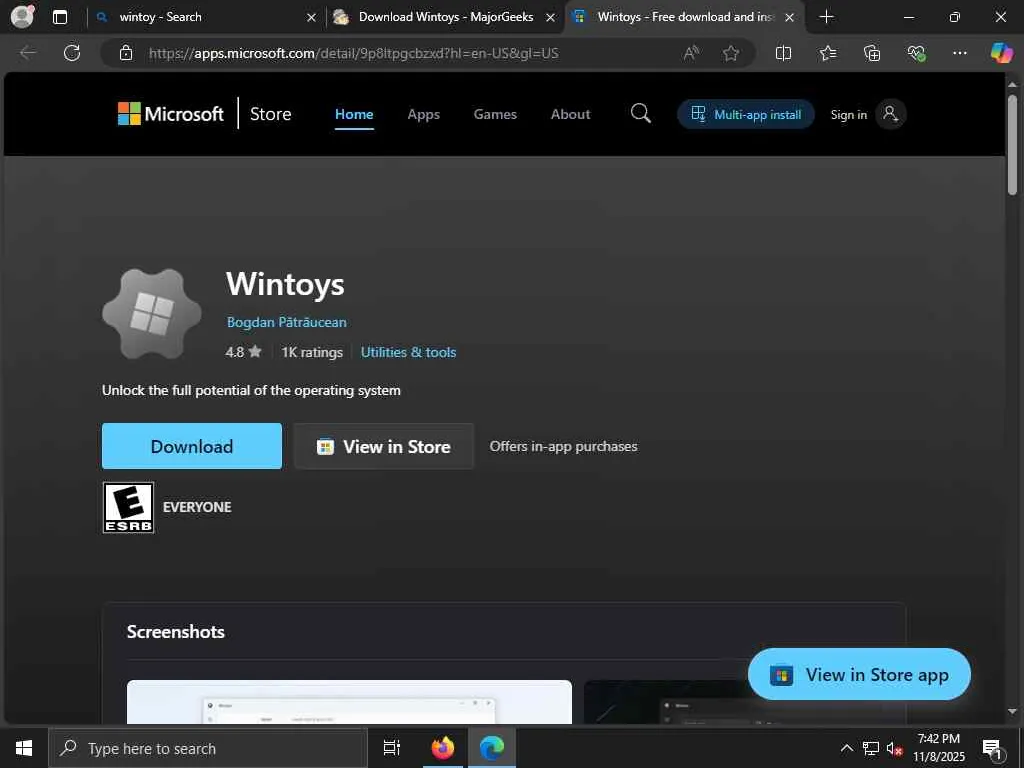Click the taskbar search box
This screenshot has width=1024, height=768.
point(208,748)
